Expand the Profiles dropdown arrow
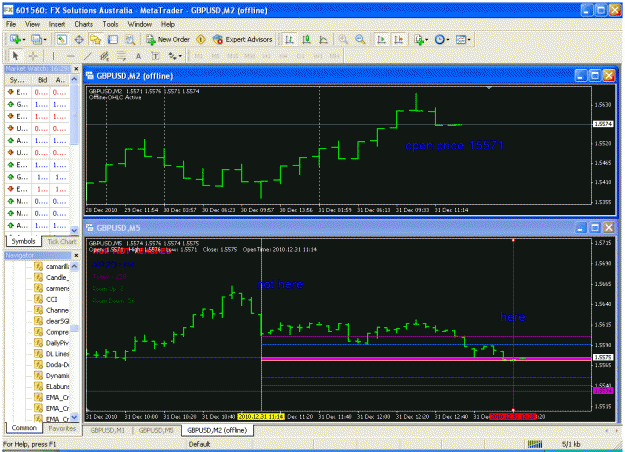 45,39
